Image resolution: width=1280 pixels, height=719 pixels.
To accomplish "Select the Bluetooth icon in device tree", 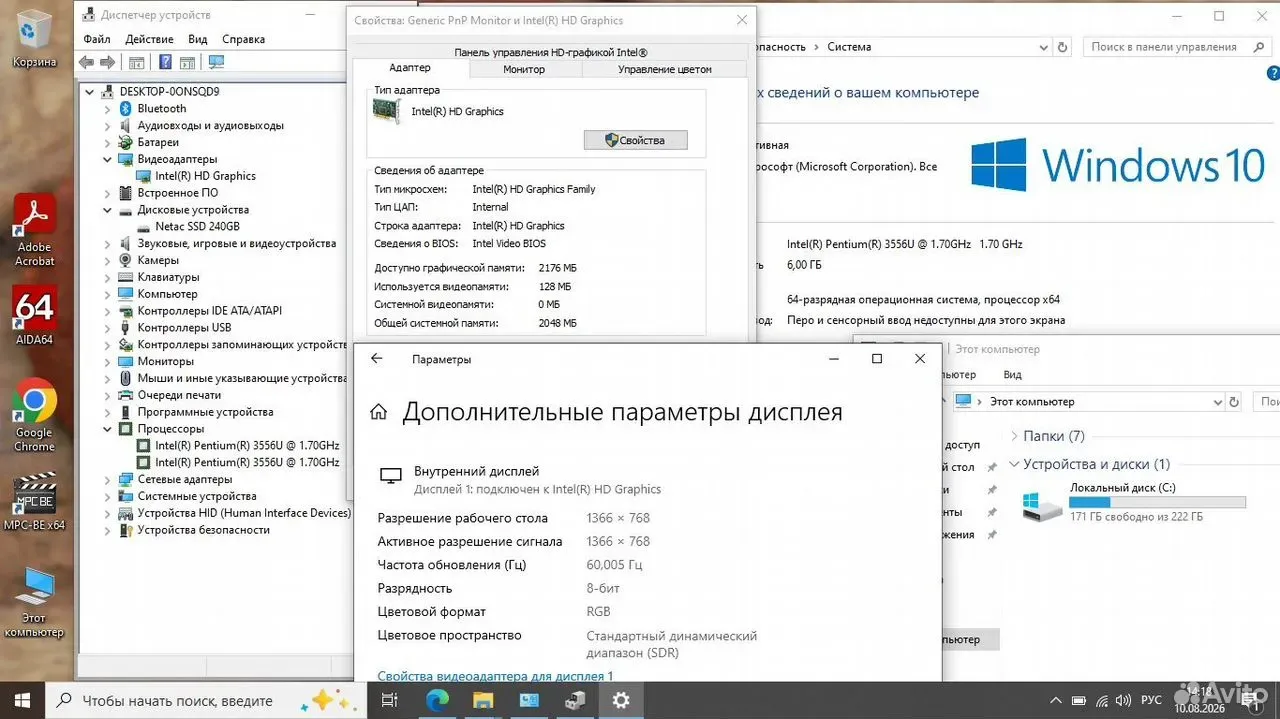I will coord(125,108).
